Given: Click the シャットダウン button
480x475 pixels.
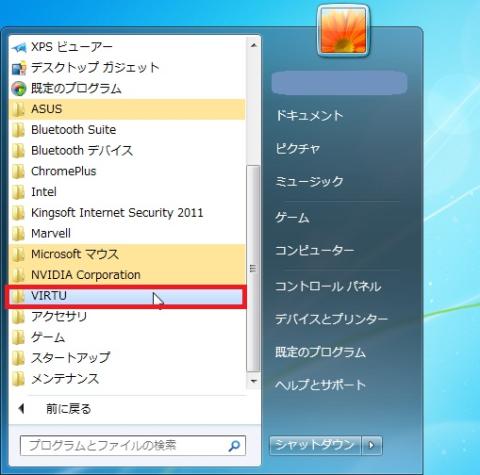Looking at the screenshot, I should pyautogui.click(x=315, y=445).
